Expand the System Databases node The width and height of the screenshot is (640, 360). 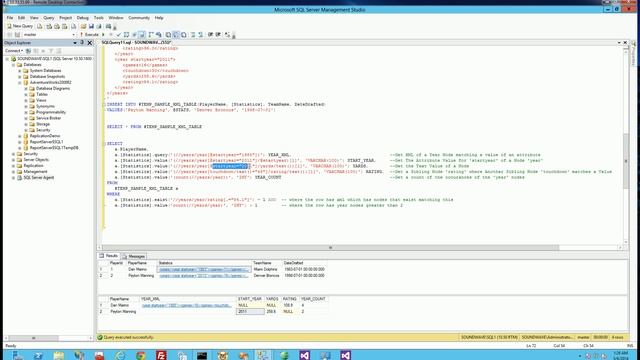point(20,71)
